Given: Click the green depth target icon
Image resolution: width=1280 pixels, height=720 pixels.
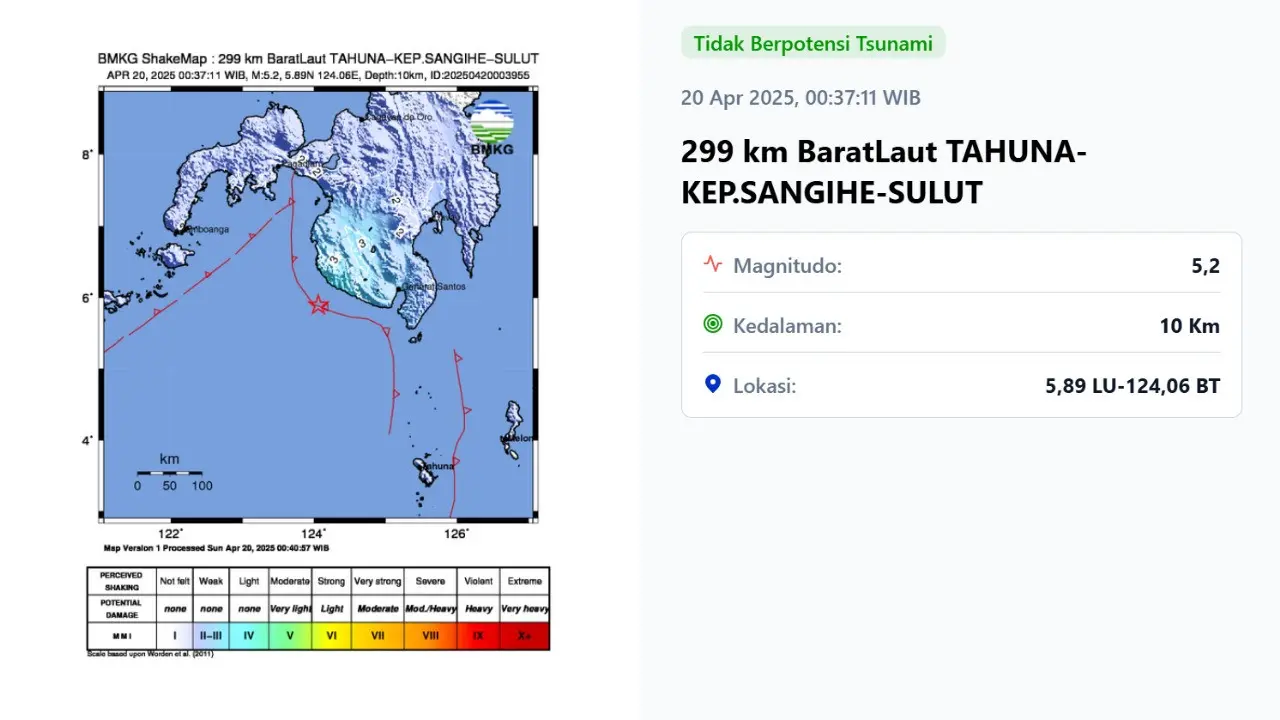Looking at the screenshot, I should coord(712,324).
